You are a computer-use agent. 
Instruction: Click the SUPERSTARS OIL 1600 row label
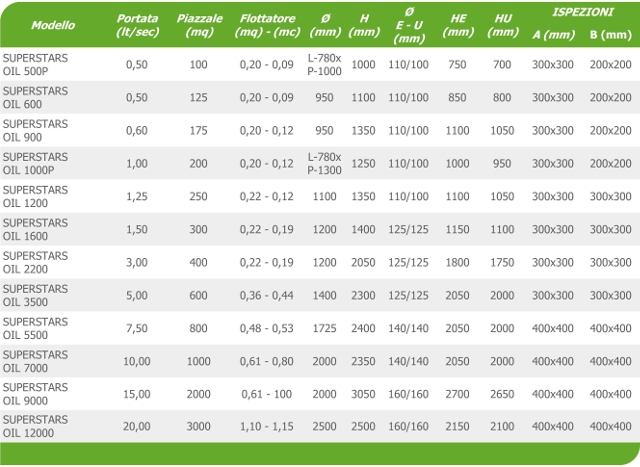pyautogui.click(x=35, y=229)
